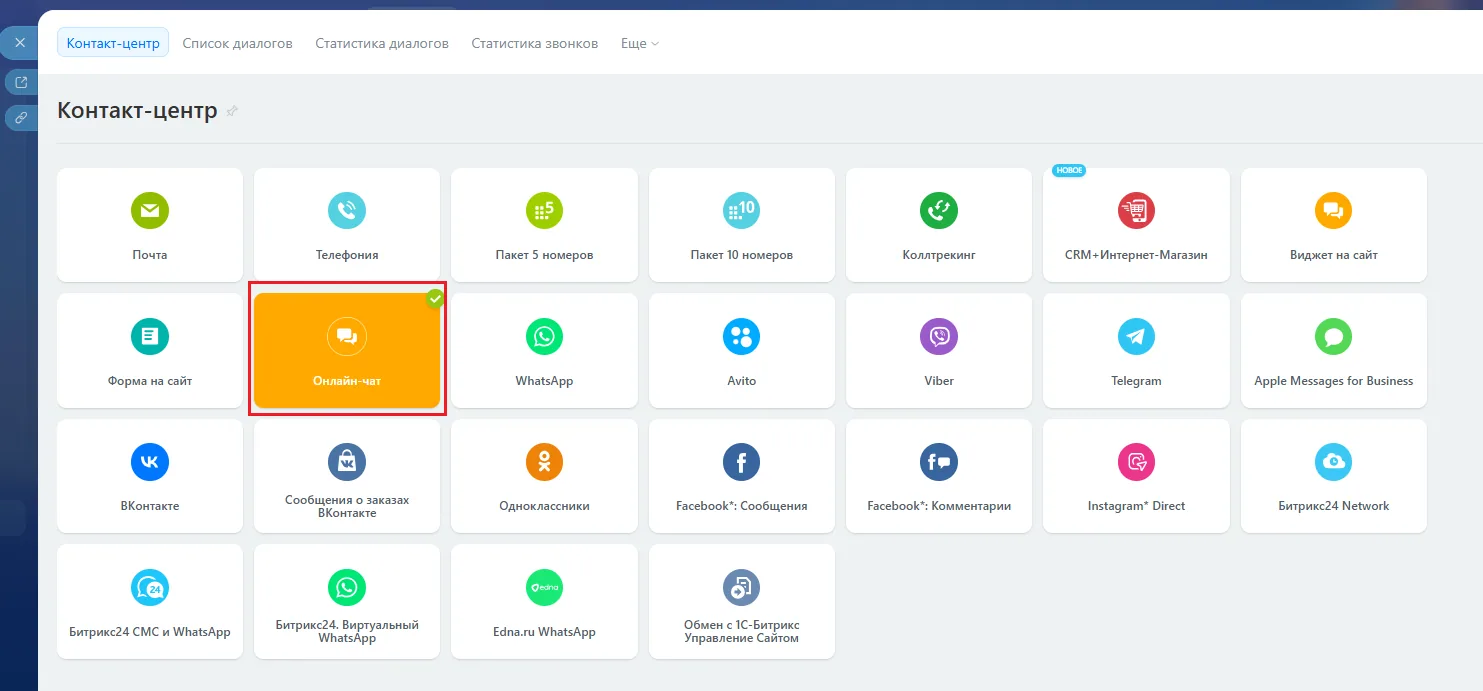
Task: Open the ВКонтакте channel icon
Action: 150,461
